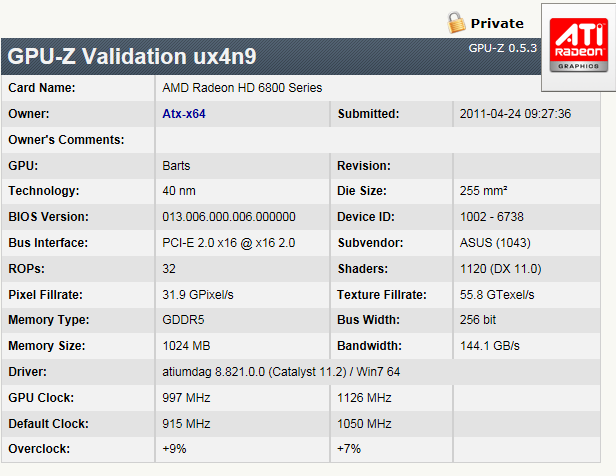Click the BIOS version 013.006.000.006.000000
This screenshot has height=476, width=616.
click(x=229, y=217)
